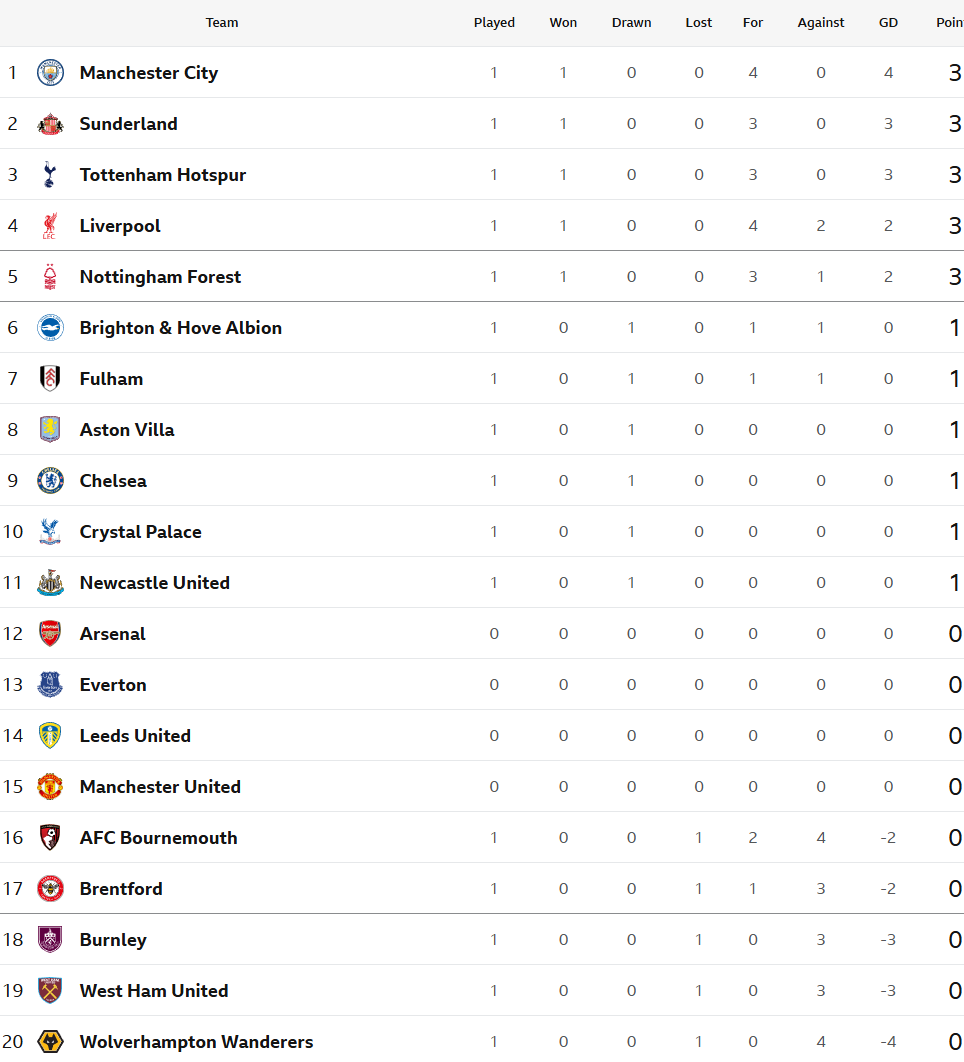
Task: Click the Manchester United crest
Action: (x=50, y=786)
